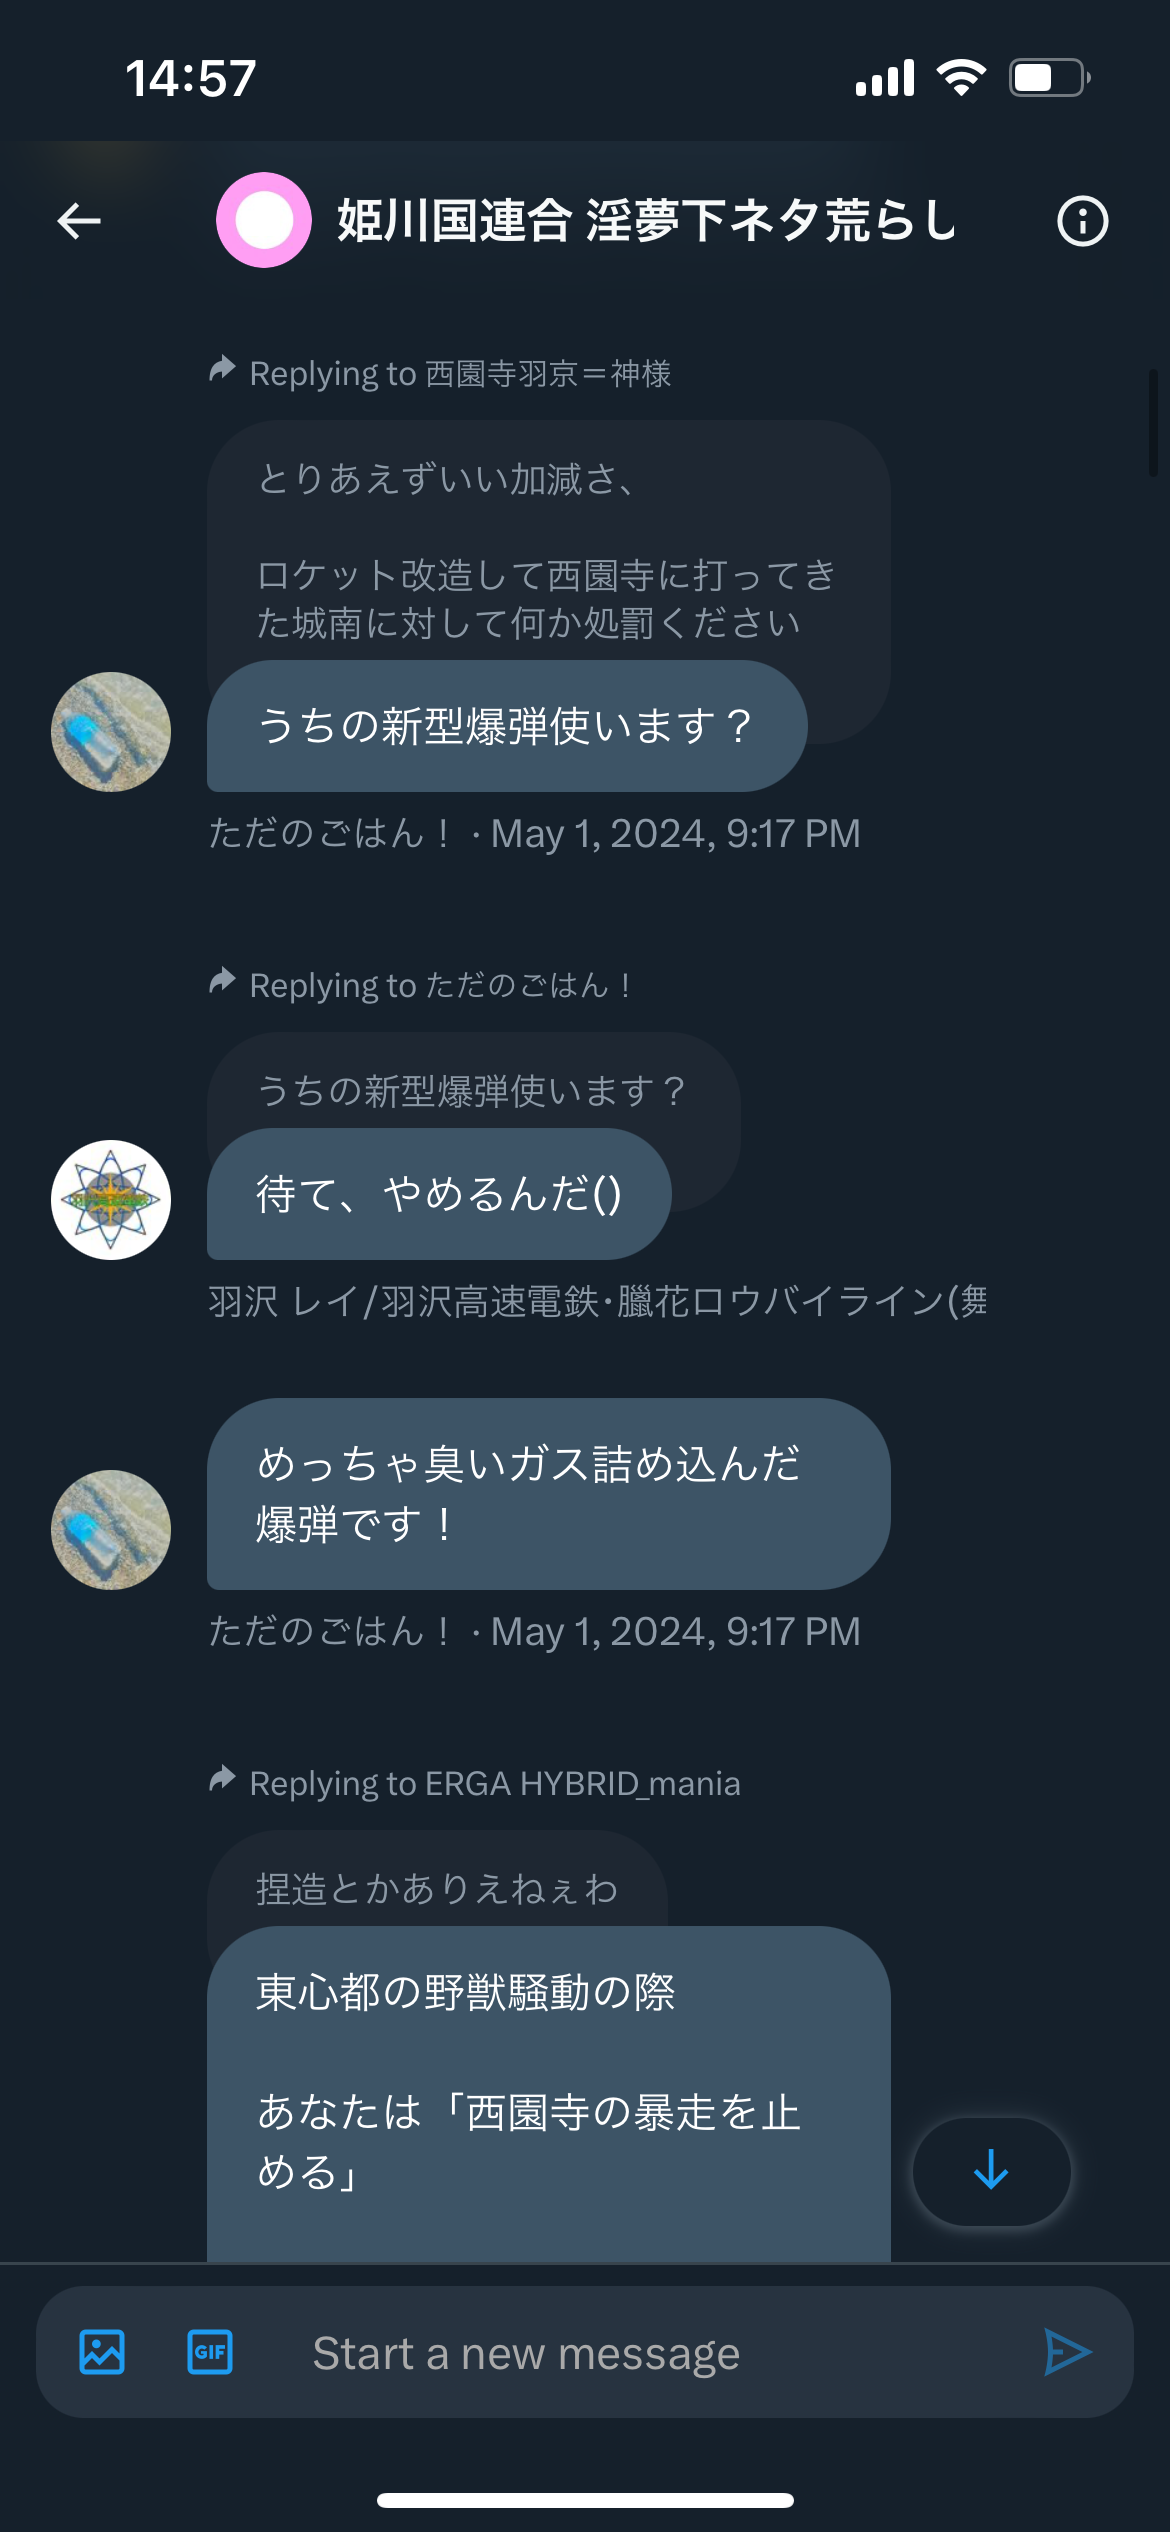This screenshot has height=2532, width=1170.
Task: Open ただのごはん！ avatar beside the 新型爆弾 message
Action: tap(111, 732)
